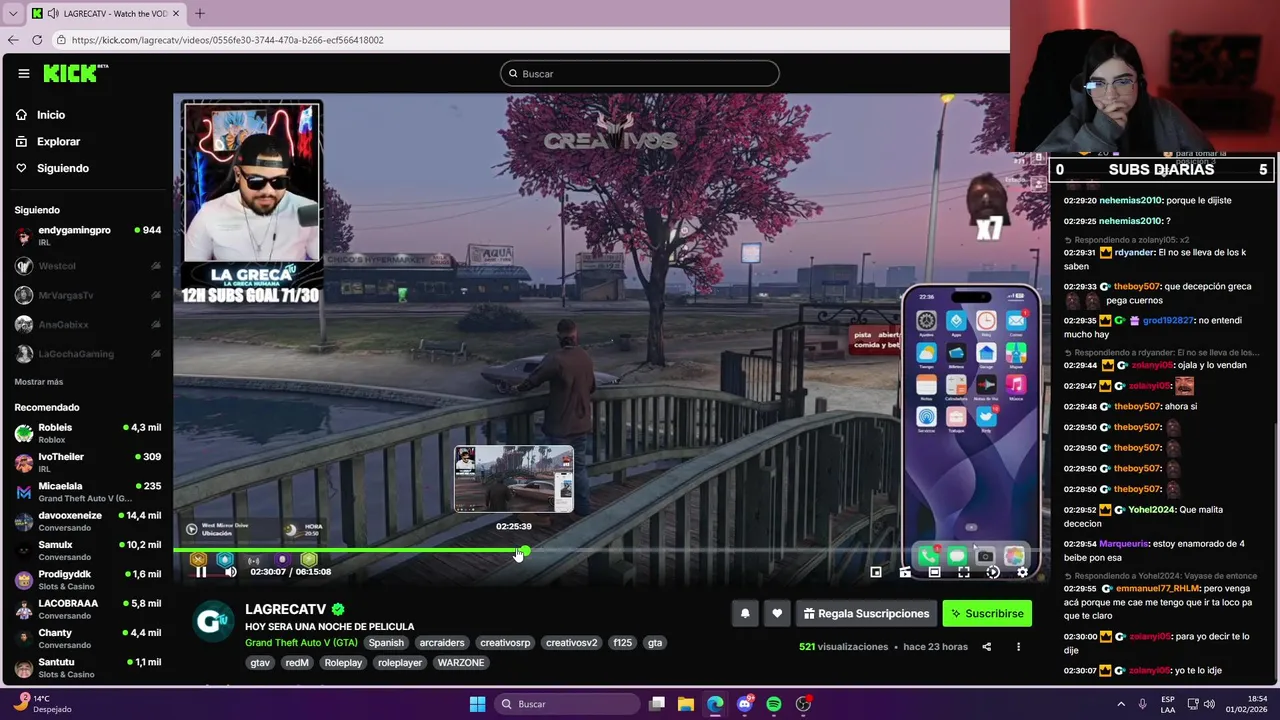Image resolution: width=1280 pixels, height=720 pixels.
Task: Open Discord from taskbar
Action: (x=744, y=704)
